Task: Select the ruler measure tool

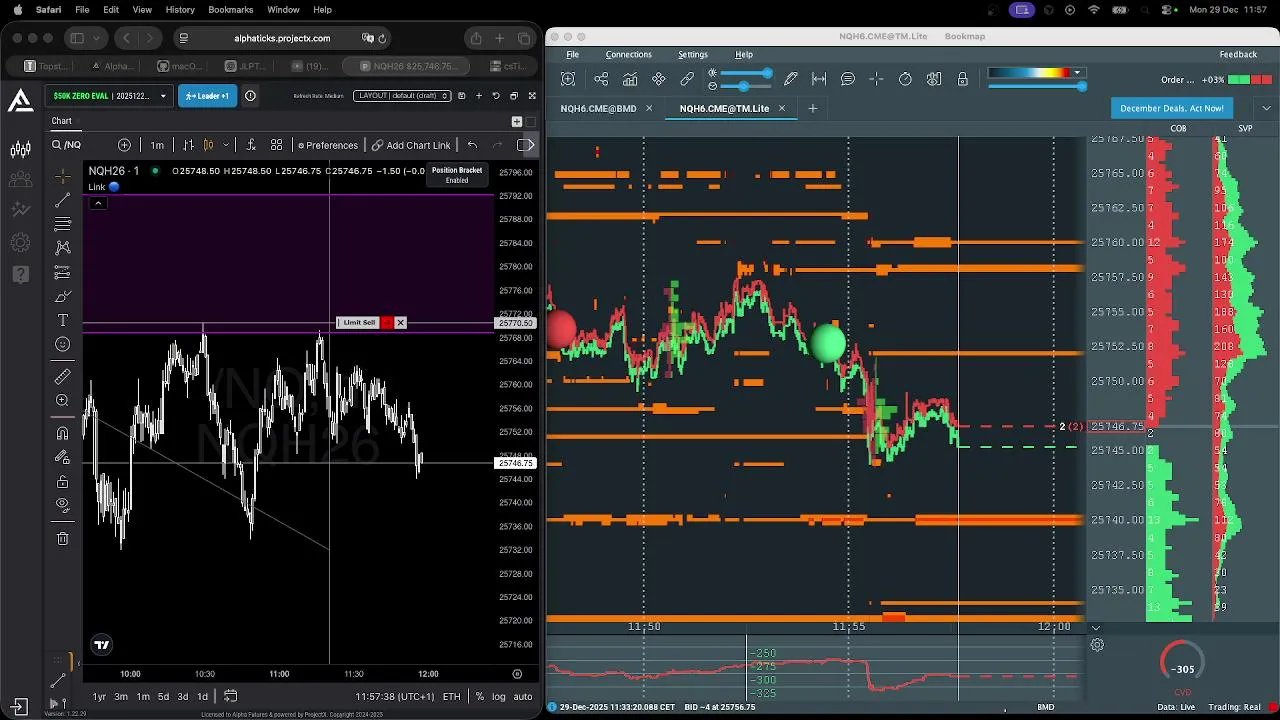Action: pos(62,376)
